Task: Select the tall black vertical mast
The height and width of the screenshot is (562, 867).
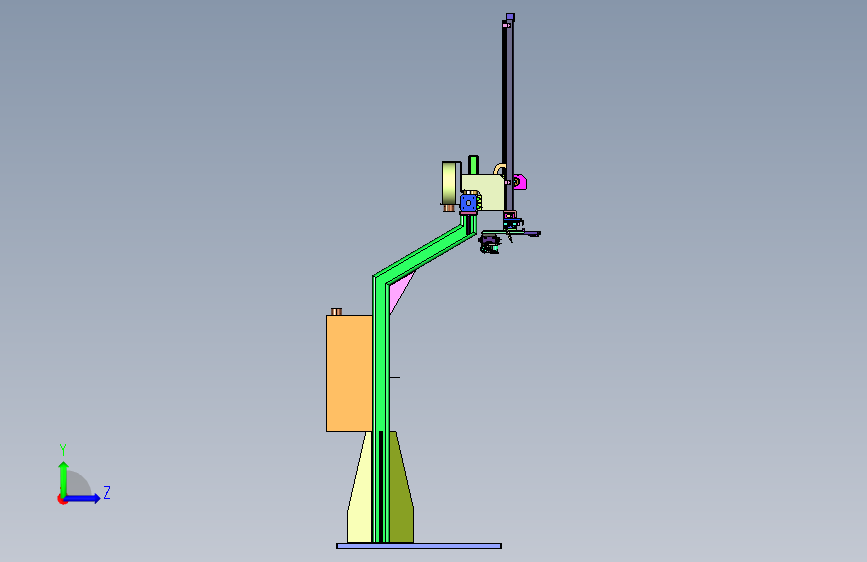Action: click(508, 116)
